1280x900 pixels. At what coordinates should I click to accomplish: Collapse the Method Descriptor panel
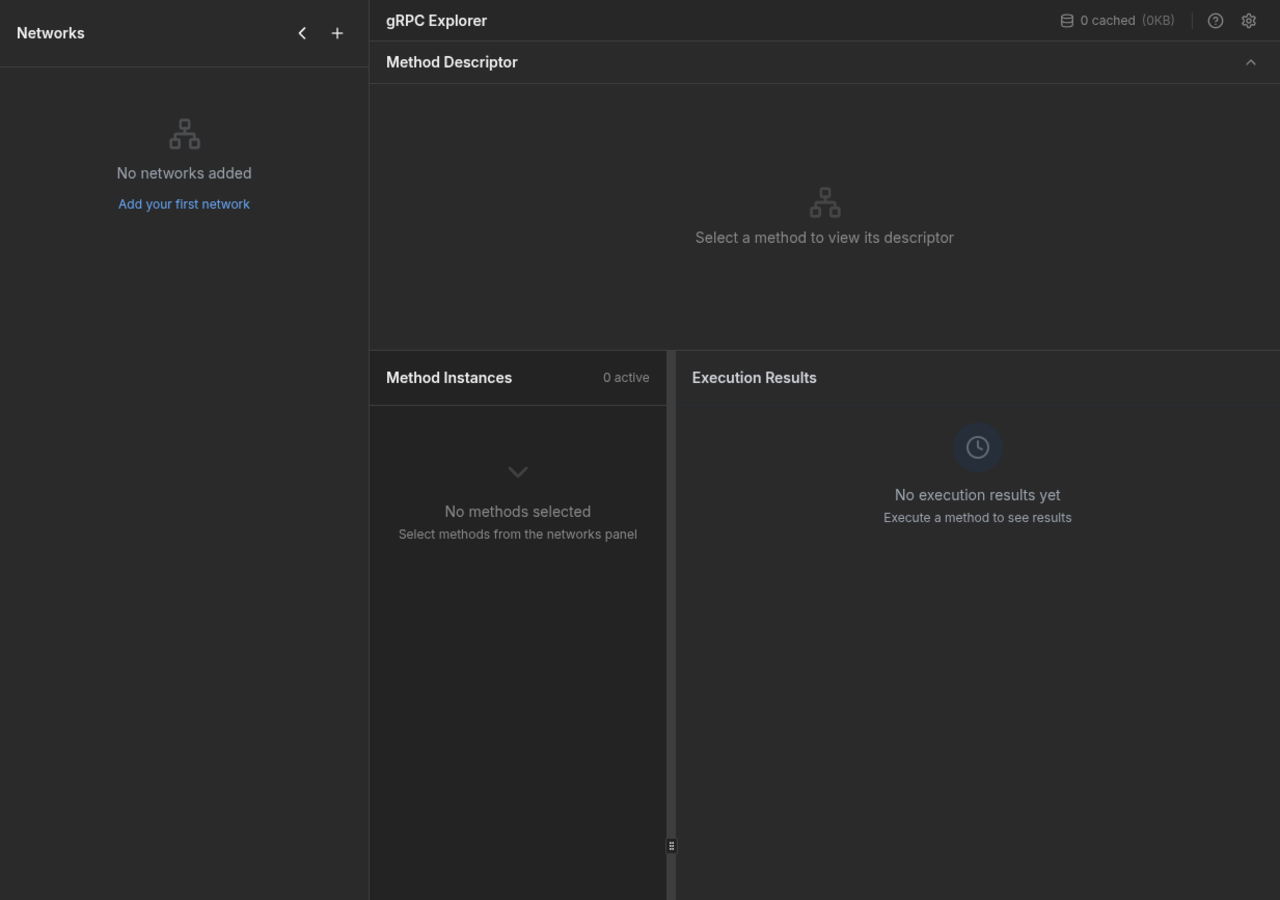[x=1250, y=62]
